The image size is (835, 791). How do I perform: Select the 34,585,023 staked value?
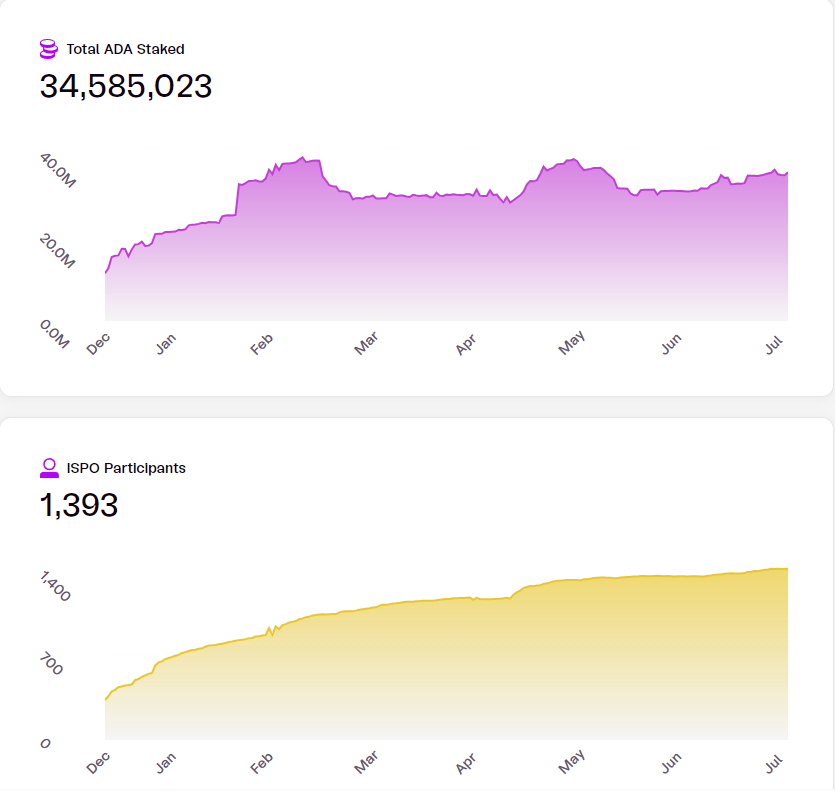[x=126, y=86]
